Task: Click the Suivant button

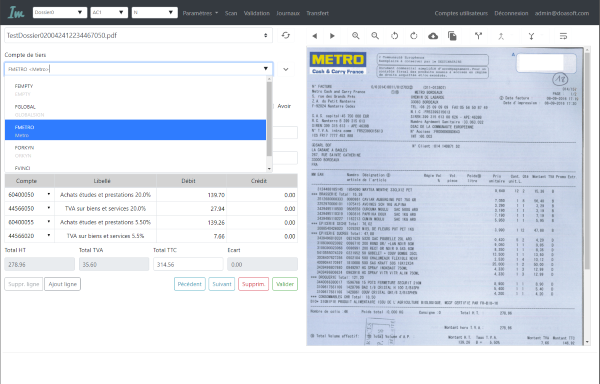Action: (x=222, y=284)
